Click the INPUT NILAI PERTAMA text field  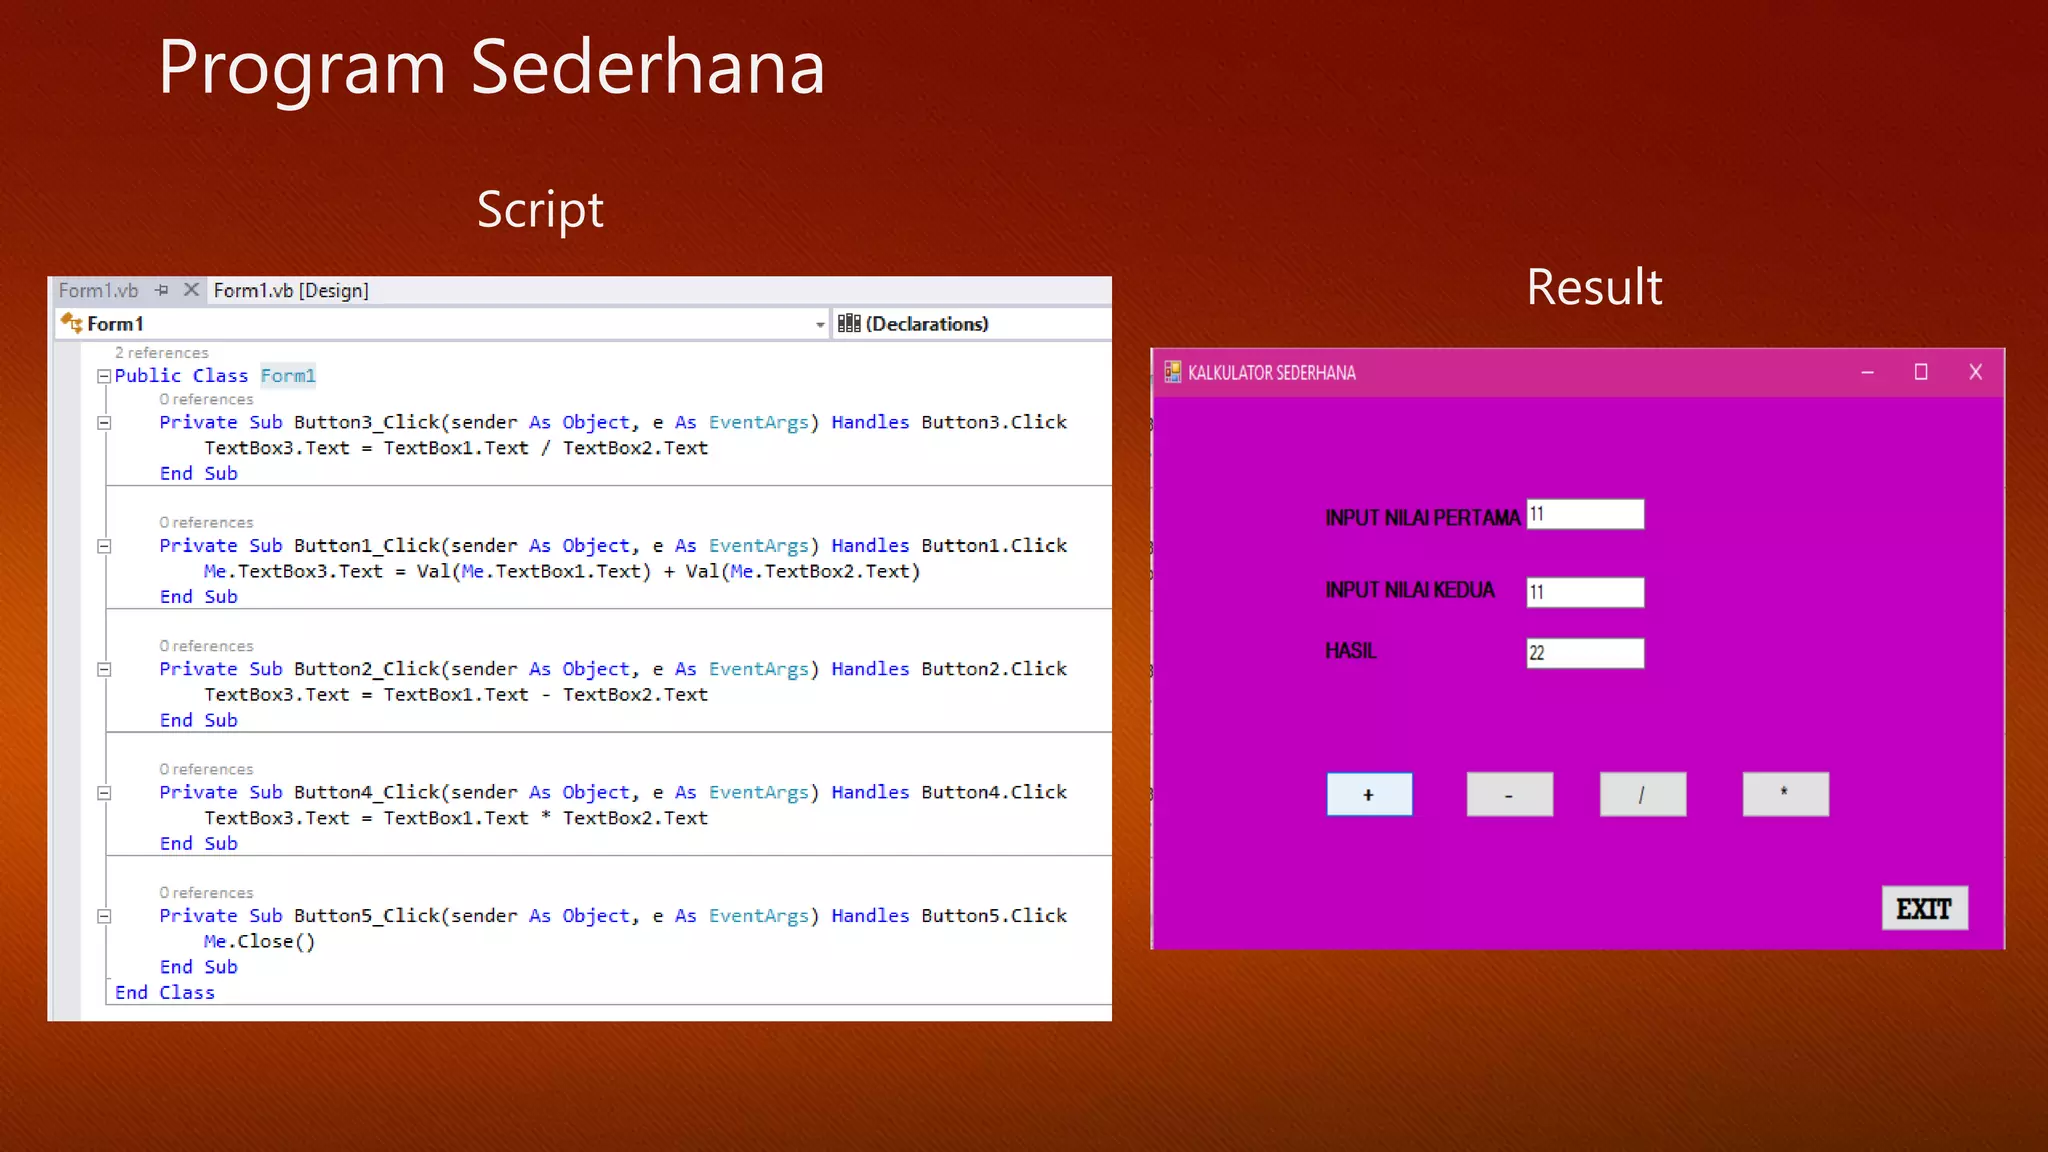pyautogui.click(x=1585, y=514)
